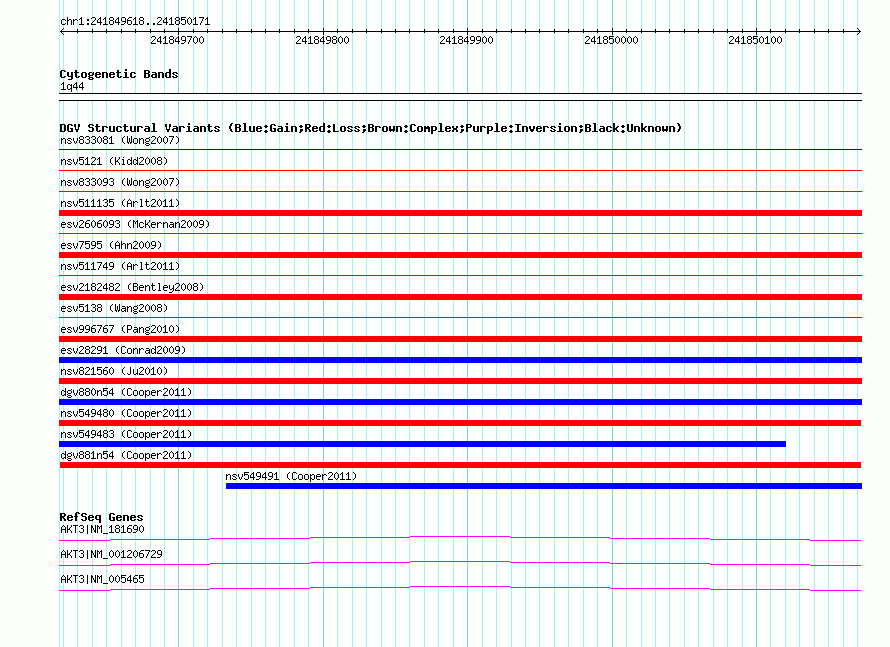This screenshot has height=647, width=890.
Task: Click the 241850100 ruler position
Action: [x=755, y=40]
